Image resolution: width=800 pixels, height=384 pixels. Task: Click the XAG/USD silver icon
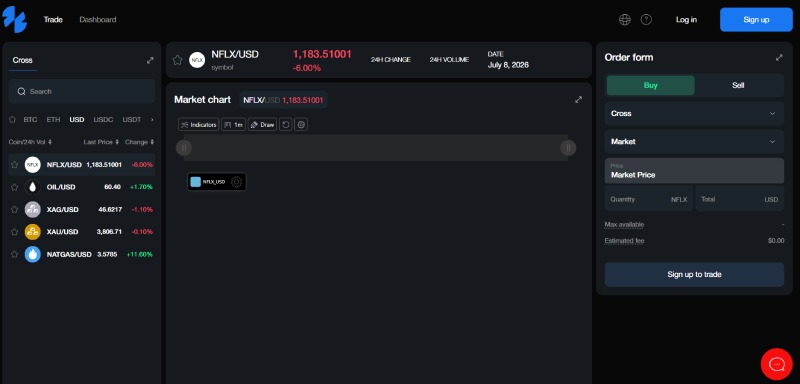(33, 210)
